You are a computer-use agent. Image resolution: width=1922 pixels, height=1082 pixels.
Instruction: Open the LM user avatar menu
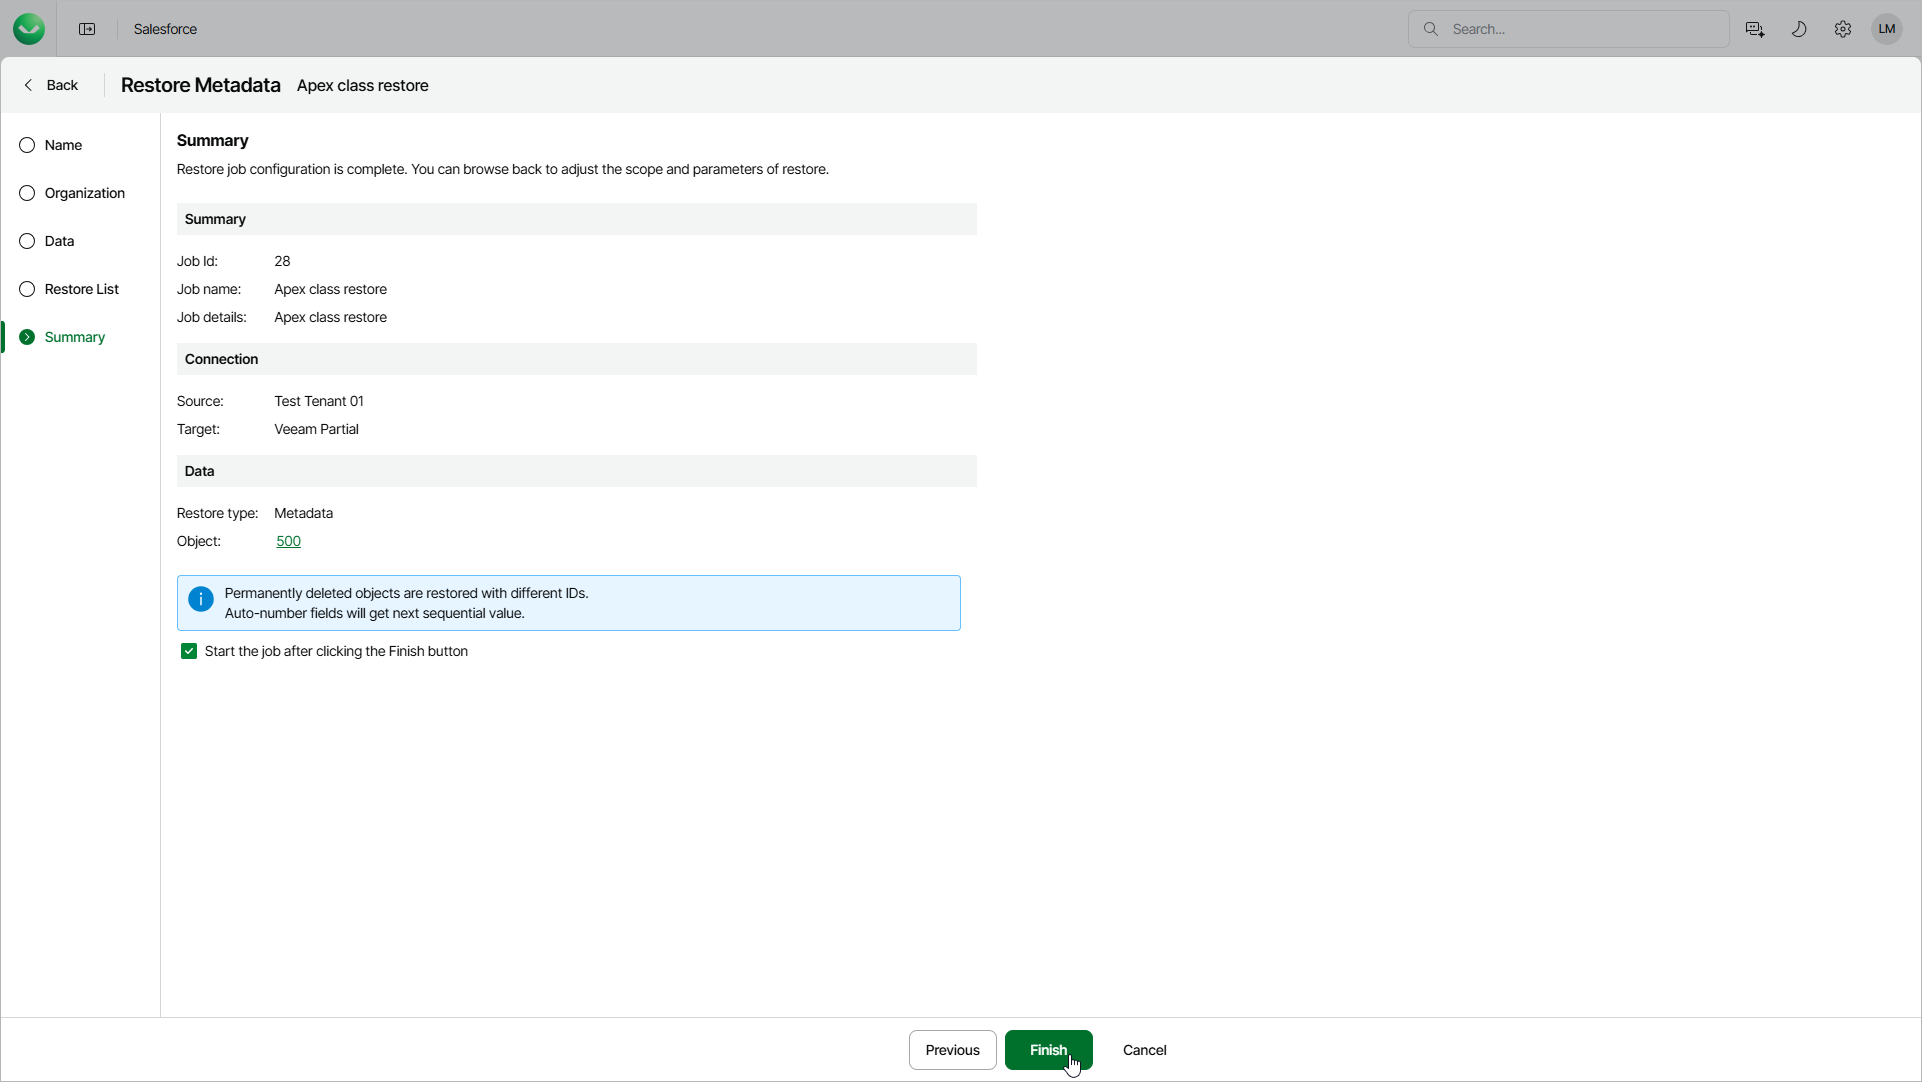point(1887,29)
